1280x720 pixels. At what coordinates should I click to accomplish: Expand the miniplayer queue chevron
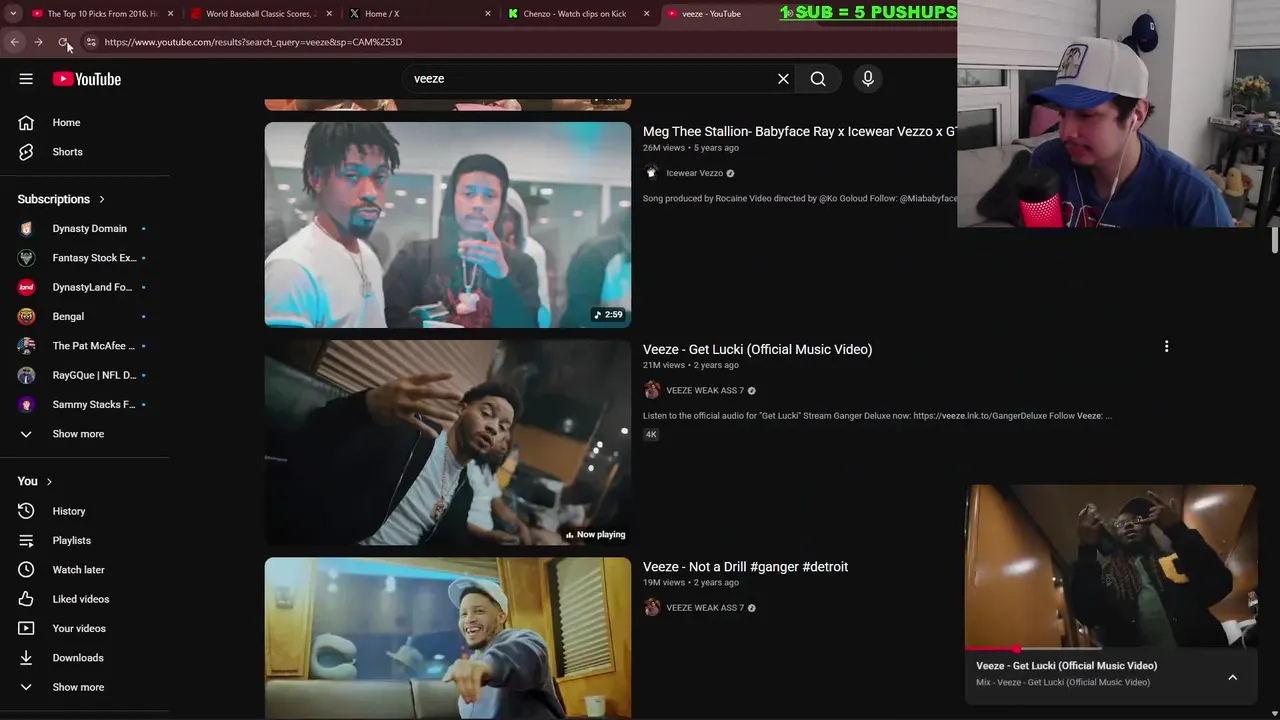[x=1232, y=677]
